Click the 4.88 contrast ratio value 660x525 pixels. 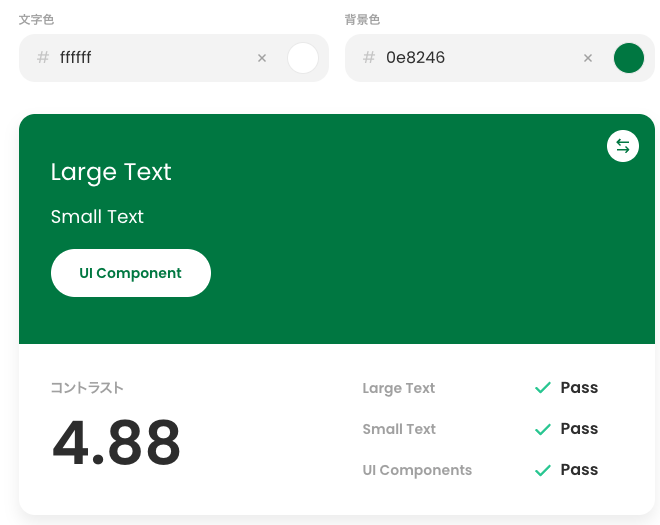(116, 442)
